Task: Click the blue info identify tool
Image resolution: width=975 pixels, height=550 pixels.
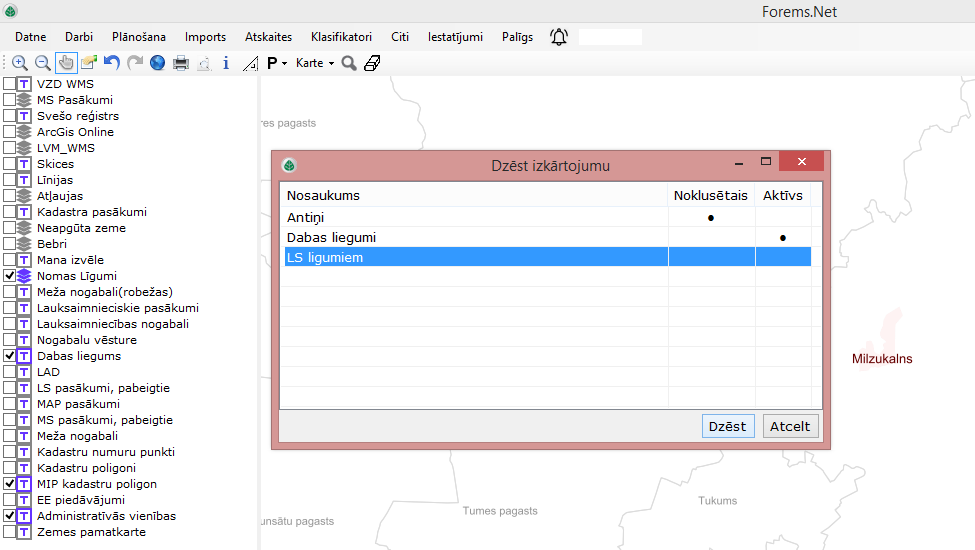Action: [226, 63]
